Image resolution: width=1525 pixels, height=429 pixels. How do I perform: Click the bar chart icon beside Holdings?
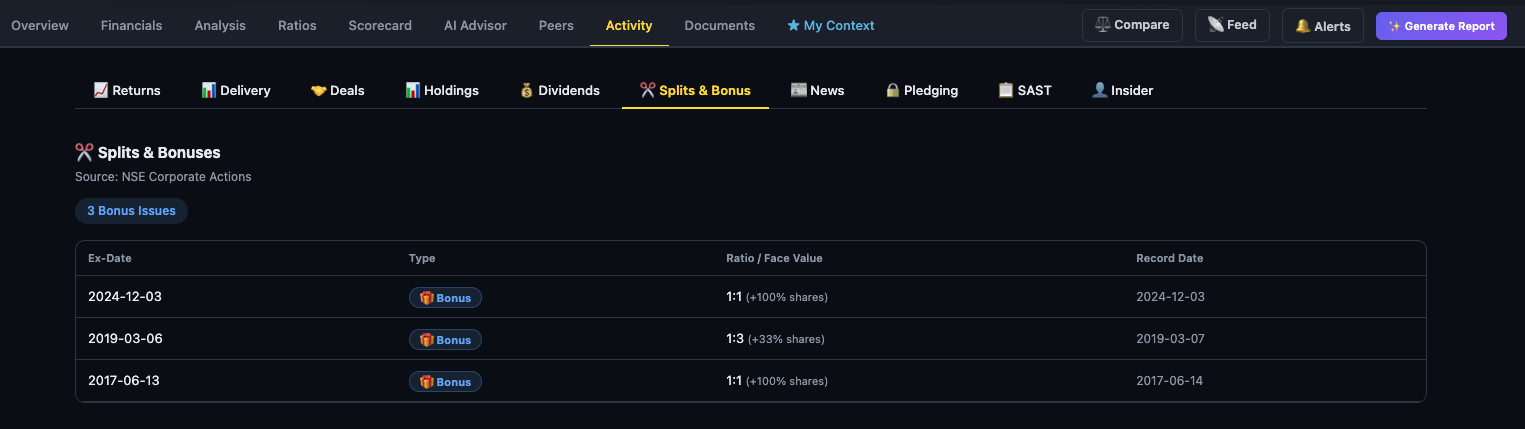pyautogui.click(x=413, y=90)
